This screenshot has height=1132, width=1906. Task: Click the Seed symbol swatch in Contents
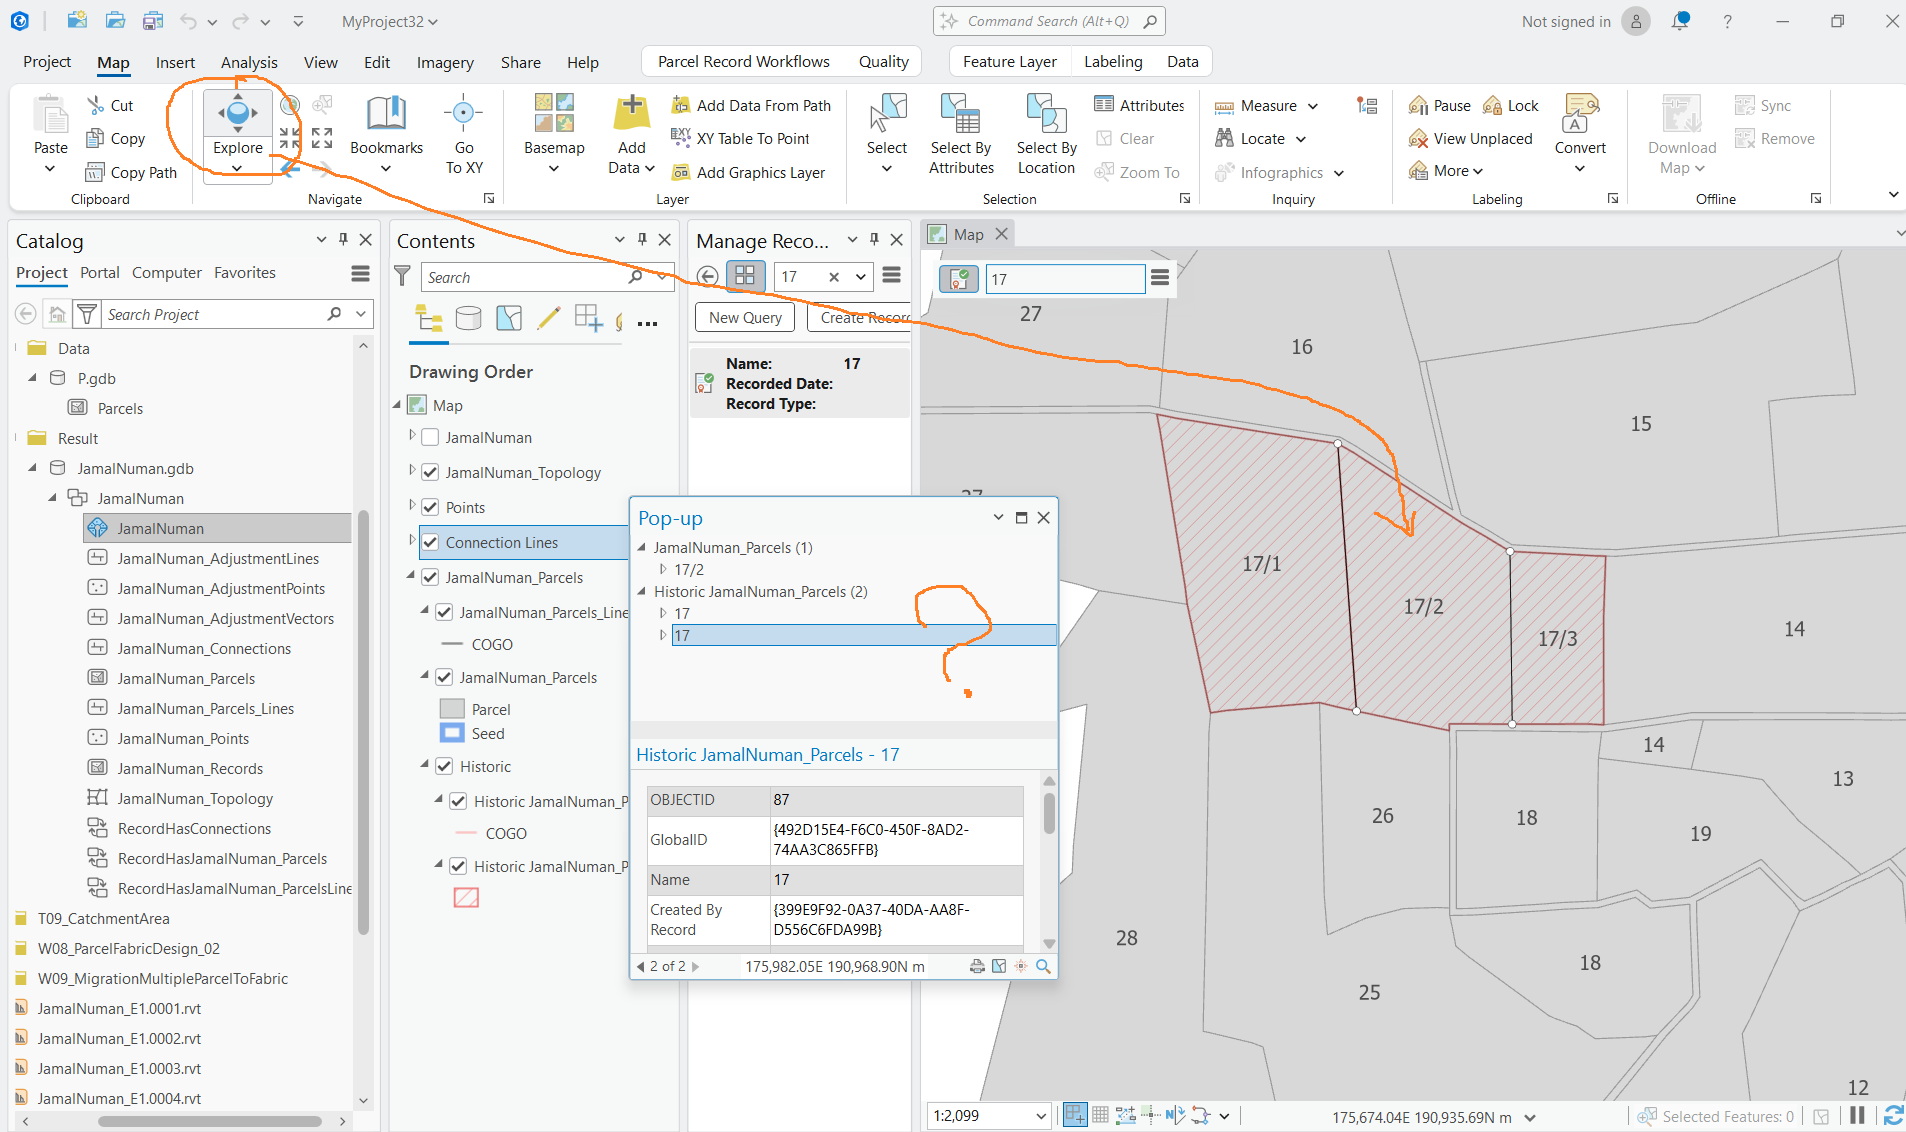(452, 733)
